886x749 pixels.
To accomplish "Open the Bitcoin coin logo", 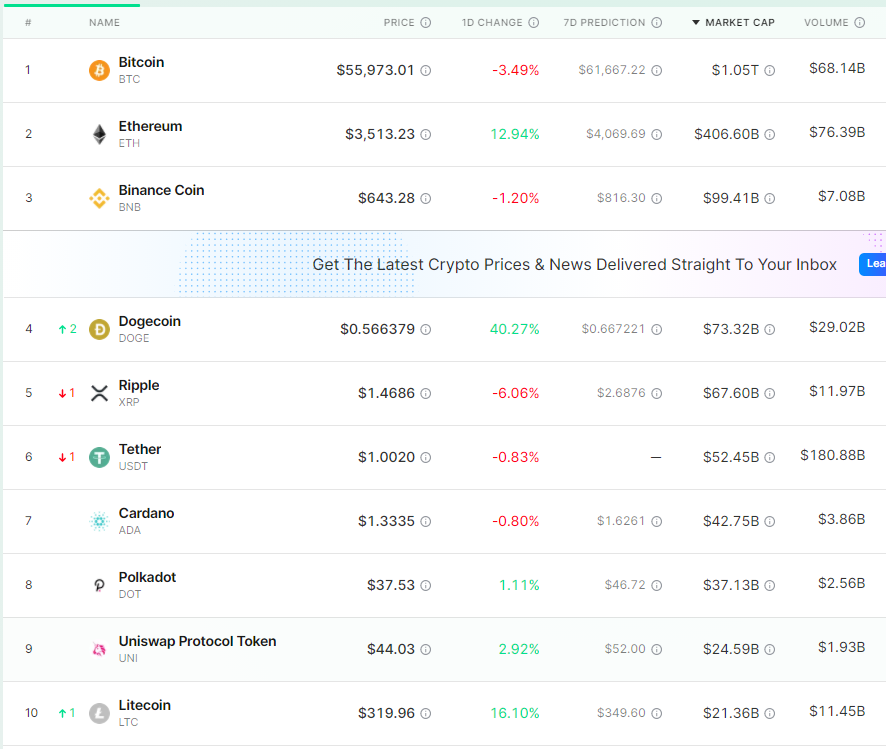I will (99, 71).
